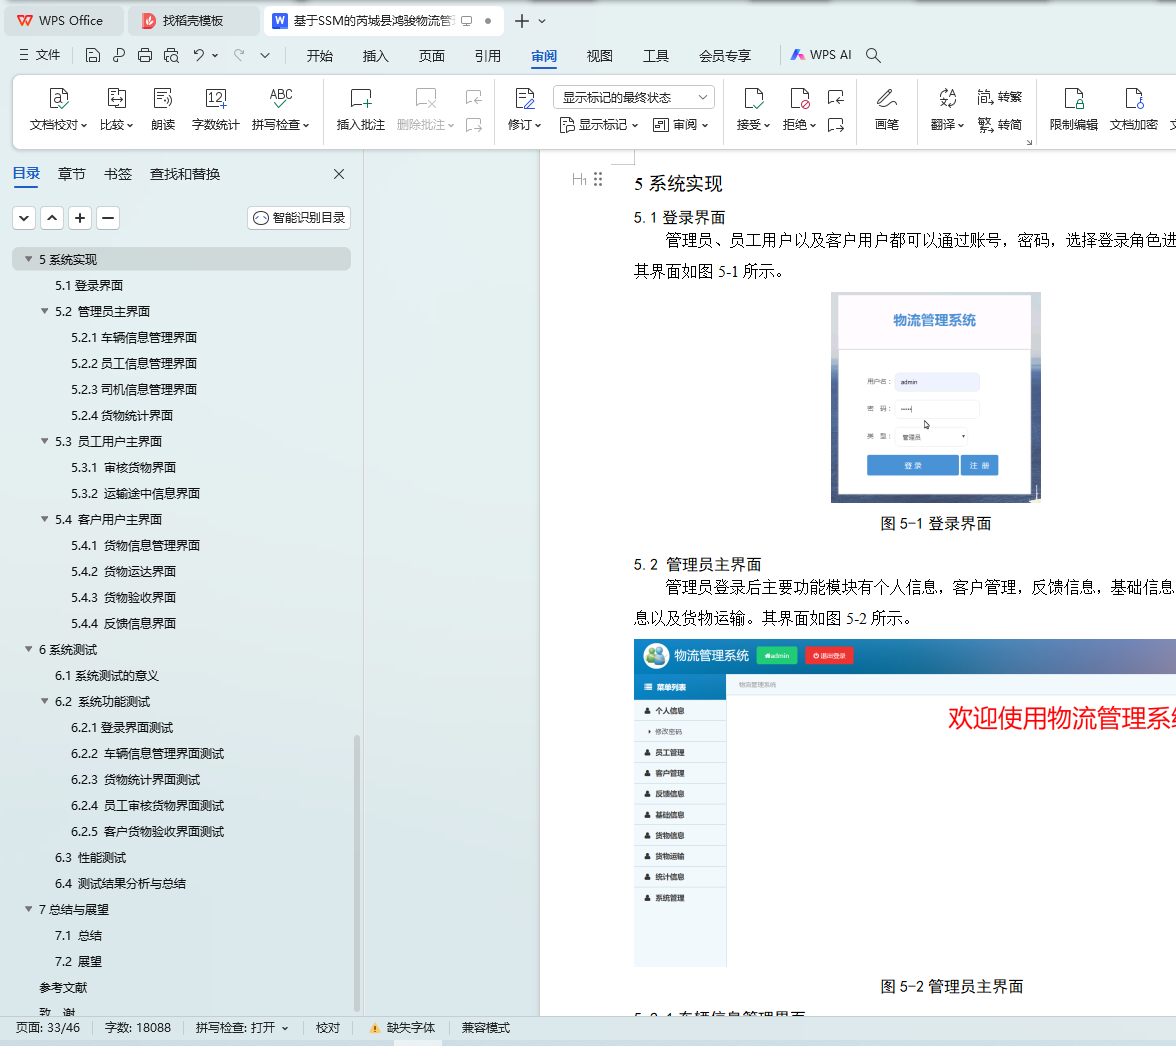Open 限制编辑 restrict editing

pos(1074,109)
